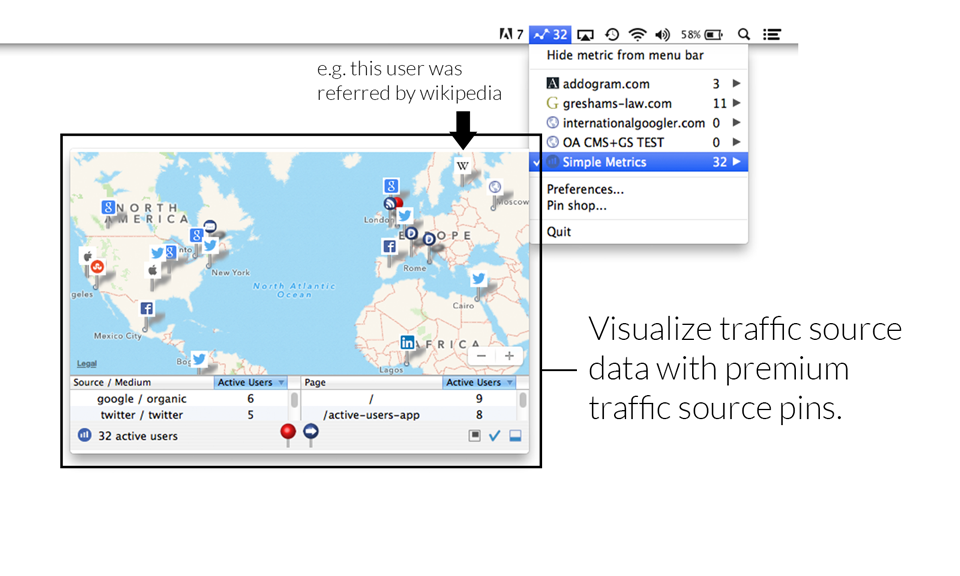The width and height of the screenshot is (960, 576).
Task: Expand the Simple Metrics submenu arrow
Action: point(737,162)
